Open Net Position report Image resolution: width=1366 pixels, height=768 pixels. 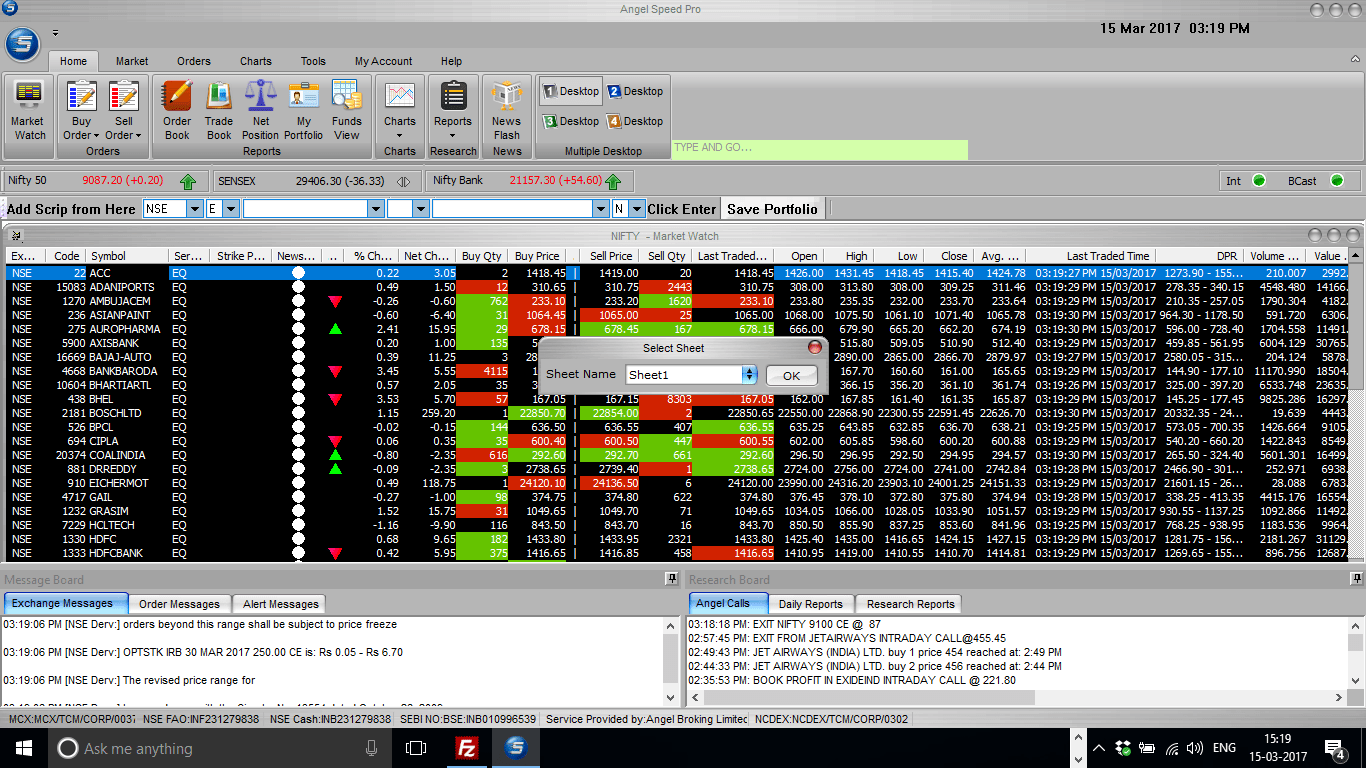[261, 110]
